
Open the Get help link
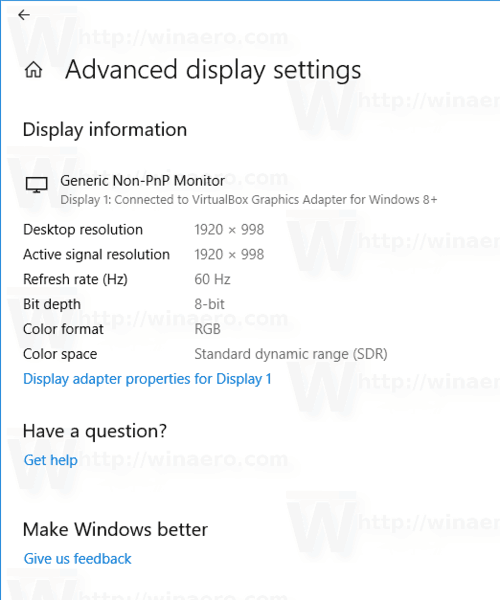coord(50,460)
